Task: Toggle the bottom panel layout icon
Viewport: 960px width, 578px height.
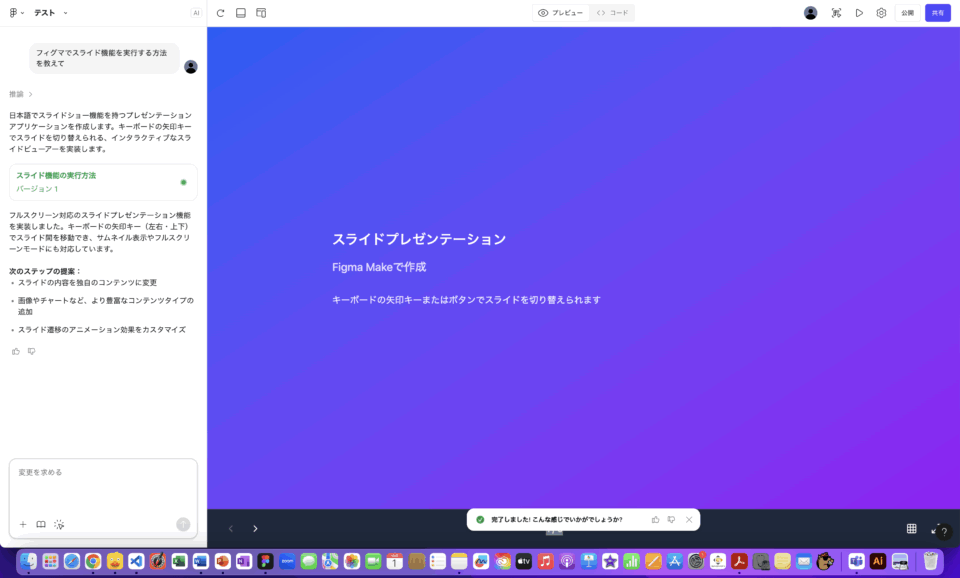Action: click(x=241, y=13)
